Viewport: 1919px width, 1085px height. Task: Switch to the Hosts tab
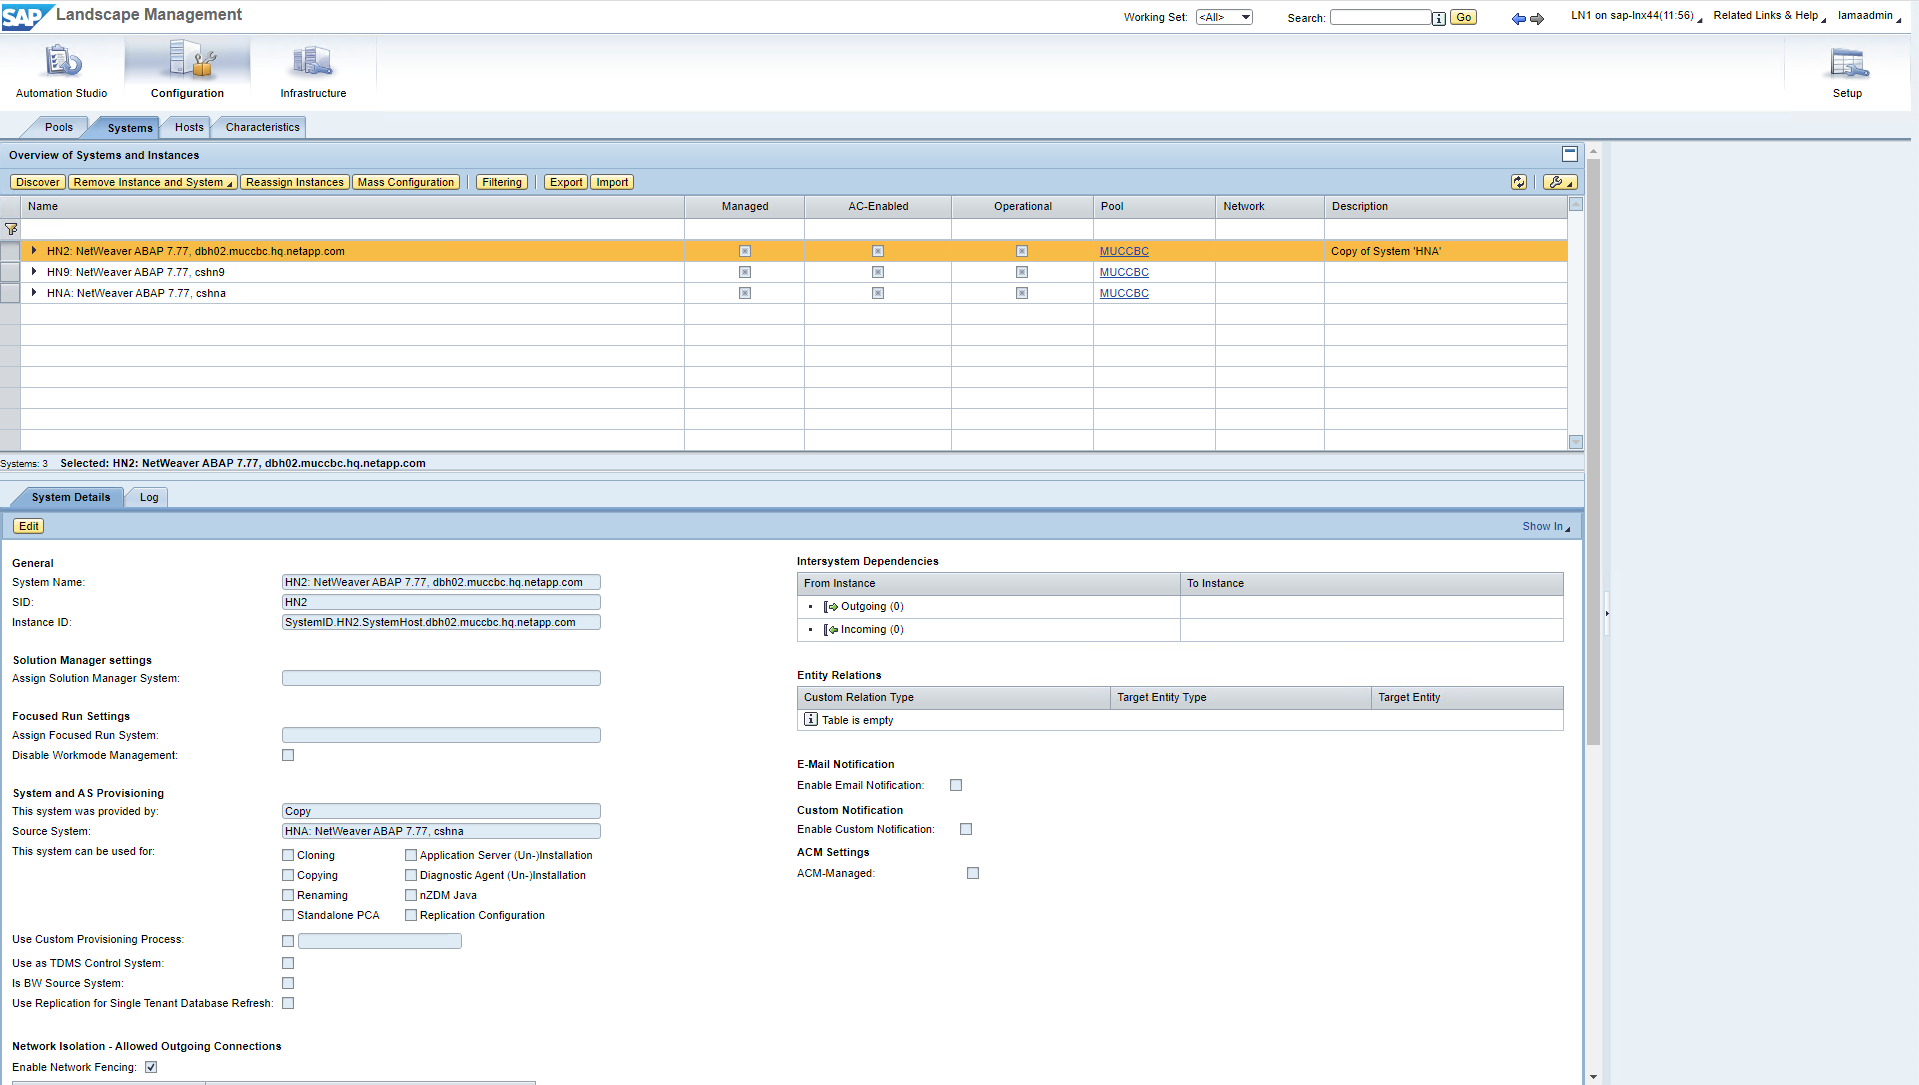(189, 127)
